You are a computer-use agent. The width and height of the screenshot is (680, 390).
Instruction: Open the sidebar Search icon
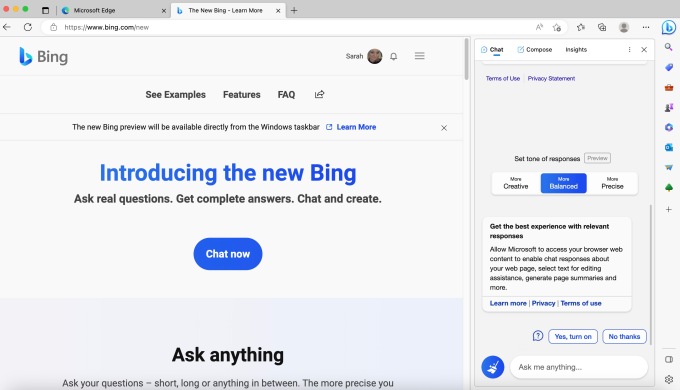[669, 47]
